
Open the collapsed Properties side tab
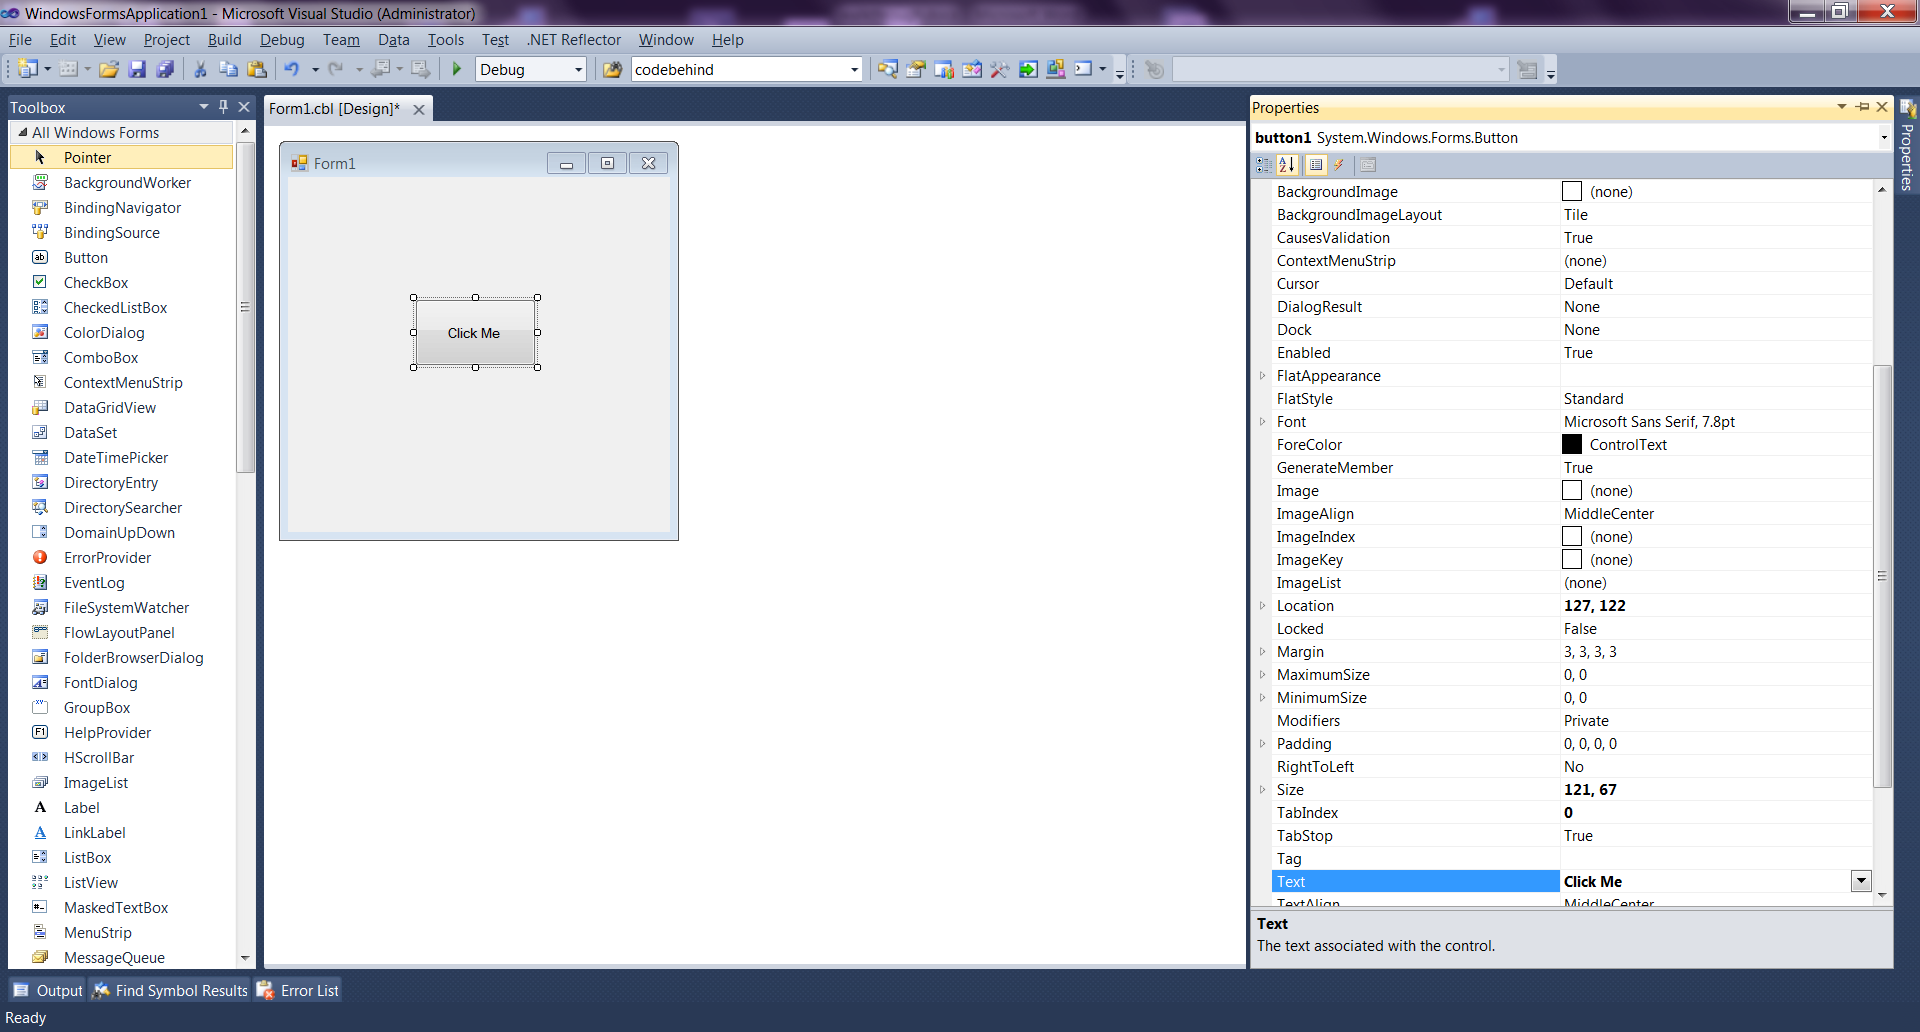1908,146
